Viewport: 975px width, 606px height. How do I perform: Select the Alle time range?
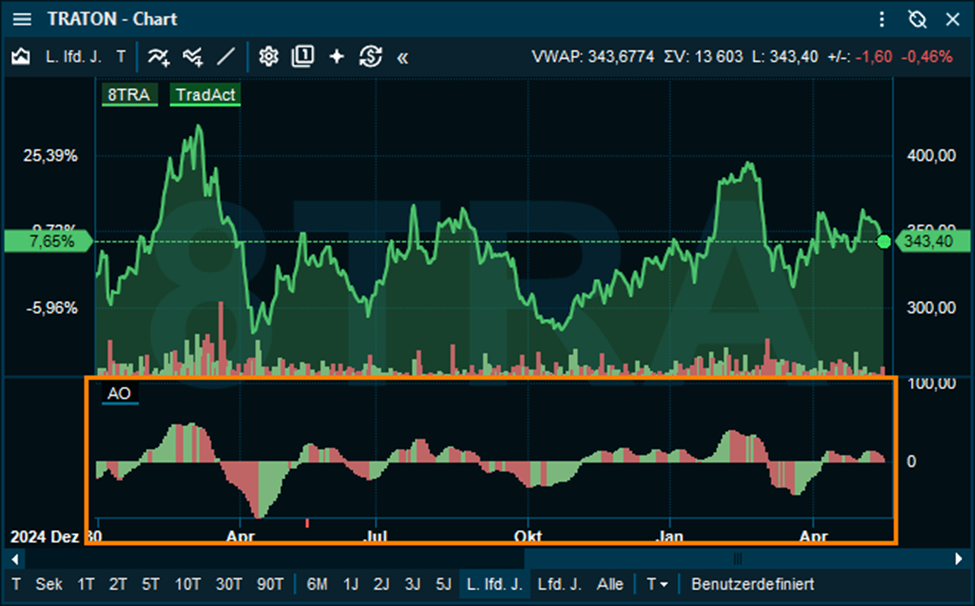pos(610,584)
